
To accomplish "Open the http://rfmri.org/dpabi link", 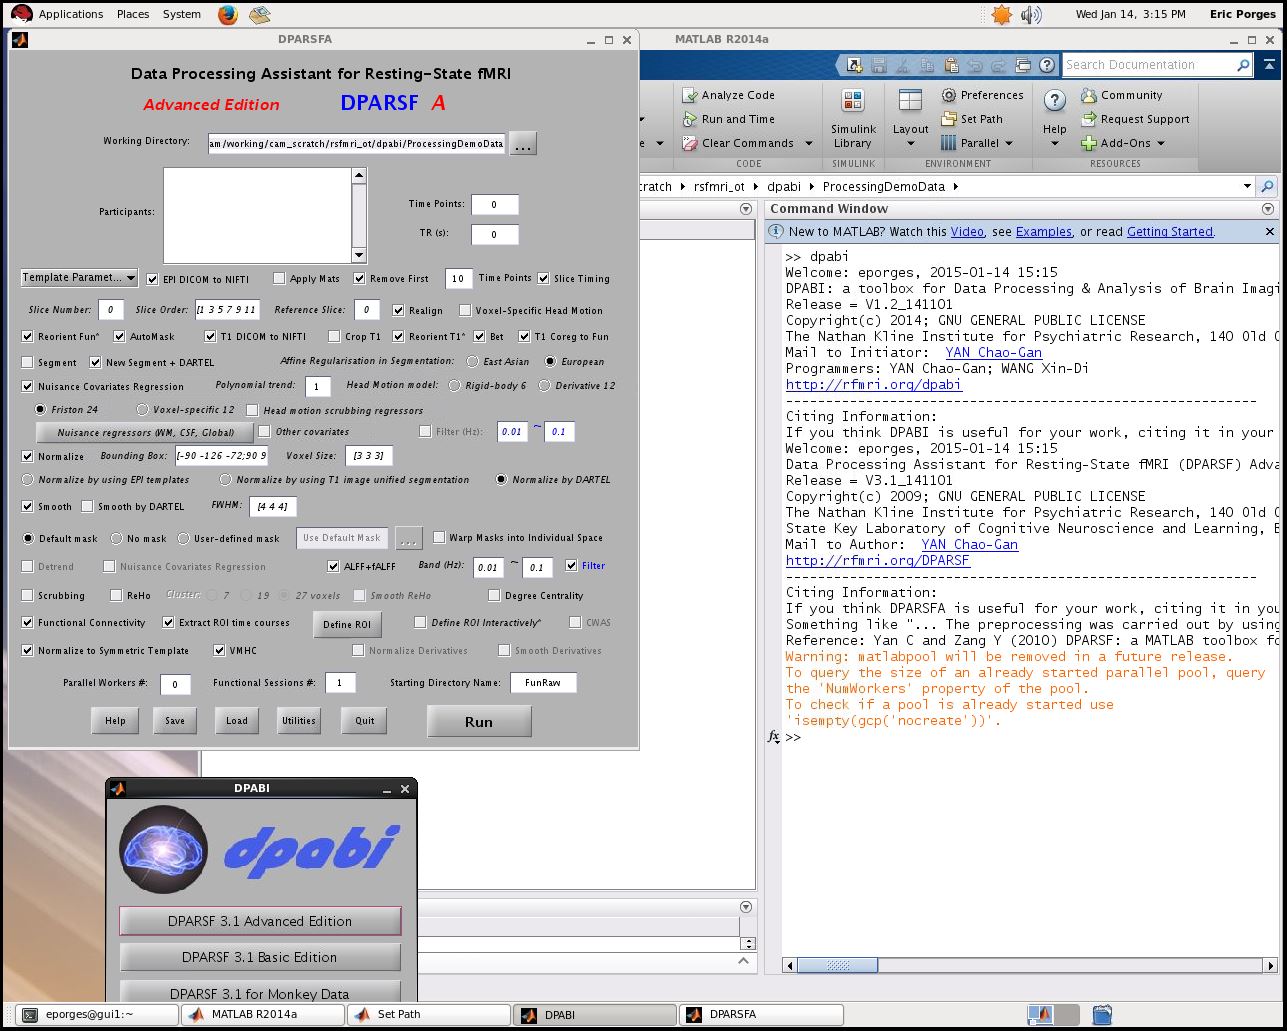I will 873,384.
